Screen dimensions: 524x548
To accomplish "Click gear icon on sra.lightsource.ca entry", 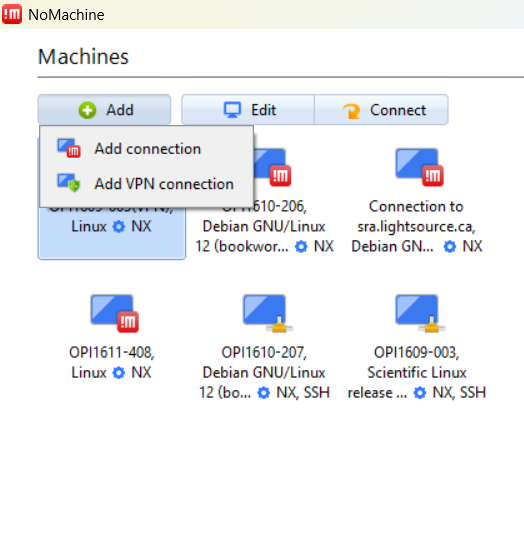I will (450, 247).
